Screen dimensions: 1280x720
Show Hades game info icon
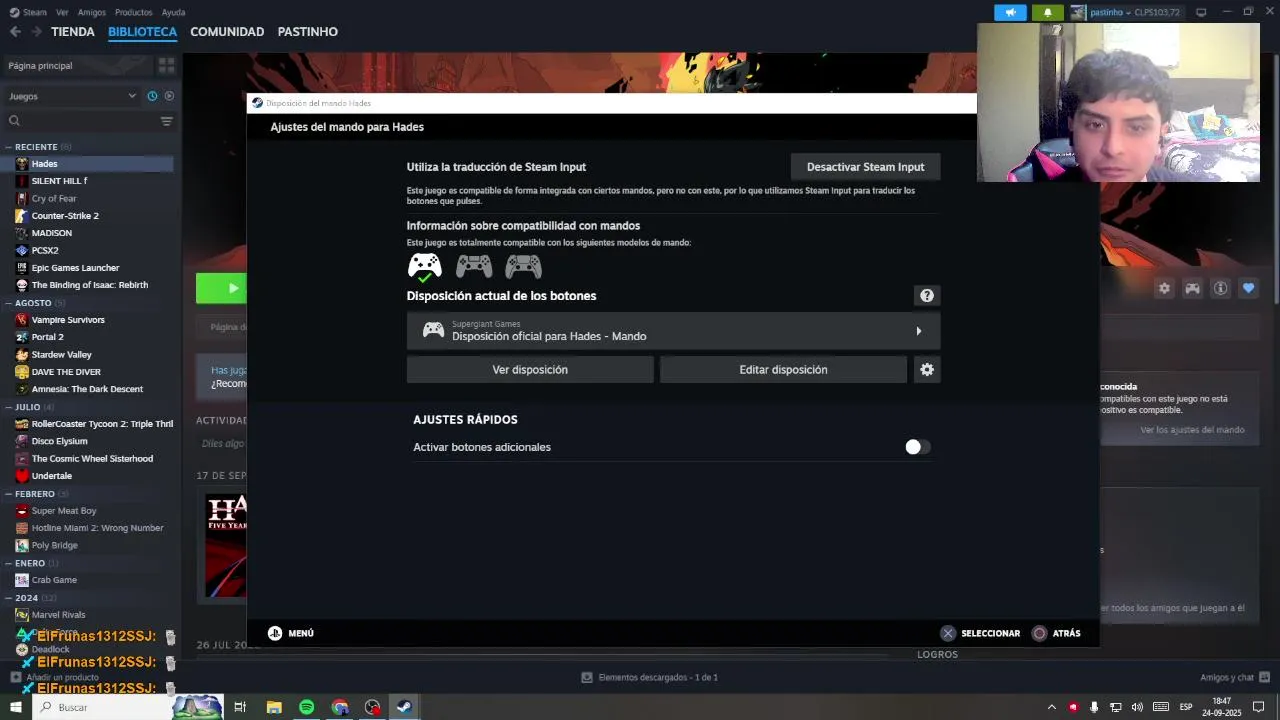(1220, 288)
